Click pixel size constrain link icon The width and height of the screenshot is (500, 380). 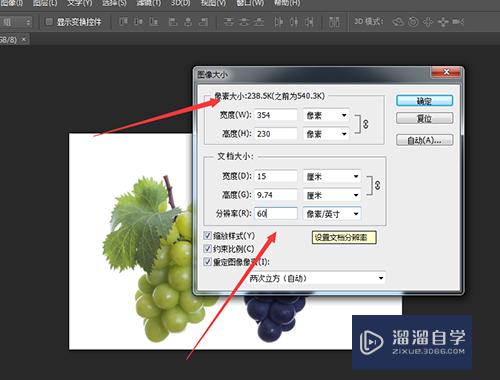pyautogui.click(x=366, y=124)
